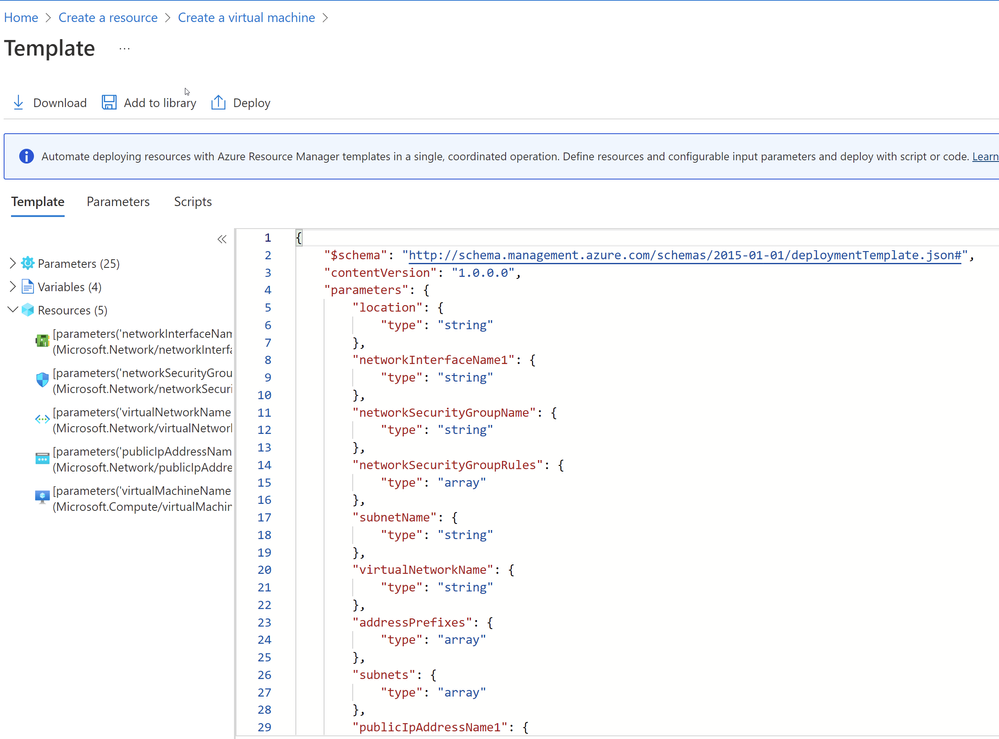
Task: Collapse the tree panel with double chevron
Action: tap(222, 240)
